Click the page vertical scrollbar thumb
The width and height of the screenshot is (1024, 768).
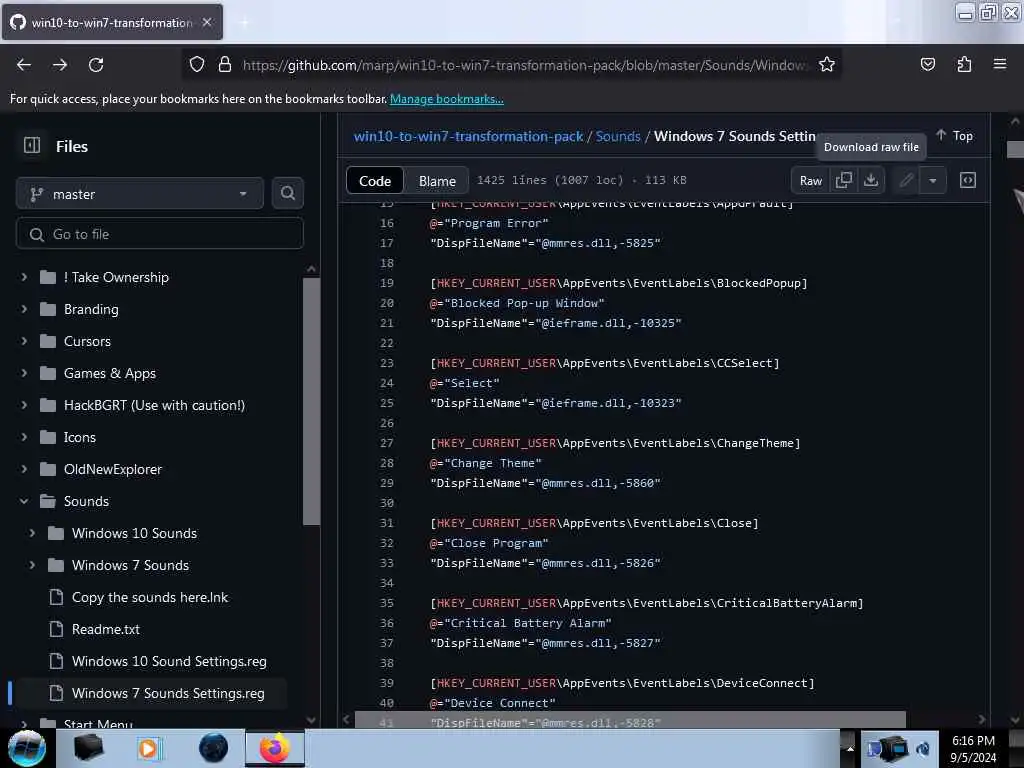(x=1015, y=149)
